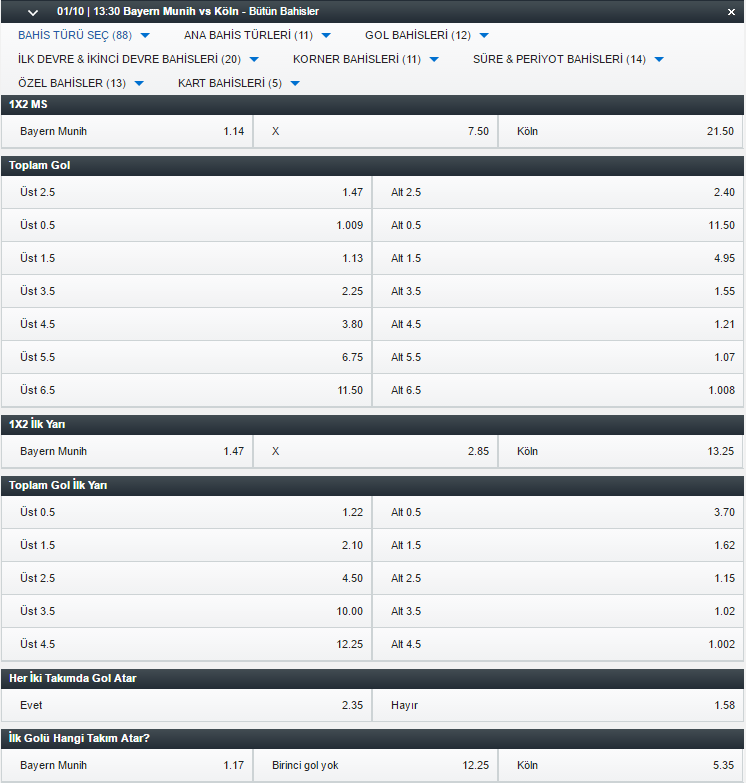The width and height of the screenshot is (746, 783).
Task: Choose Üst 2.5 Toplam Gol at 1.47
Action: pos(186,192)
